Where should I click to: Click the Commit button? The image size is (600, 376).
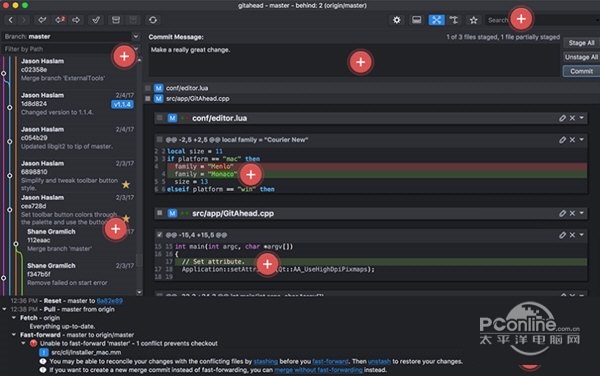(x=581, y=71)
